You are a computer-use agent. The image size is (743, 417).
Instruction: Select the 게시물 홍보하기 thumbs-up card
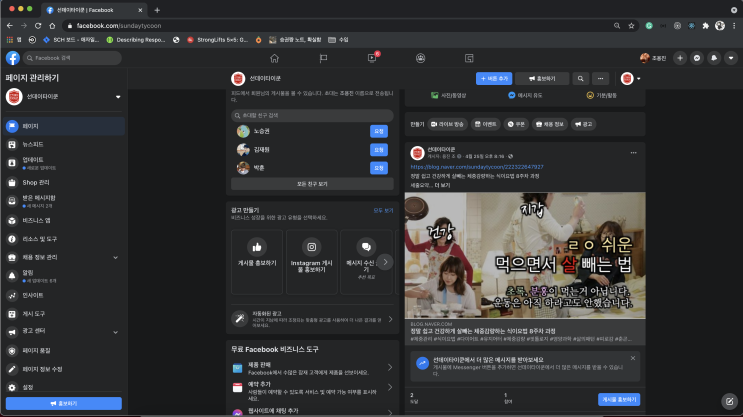257,262
